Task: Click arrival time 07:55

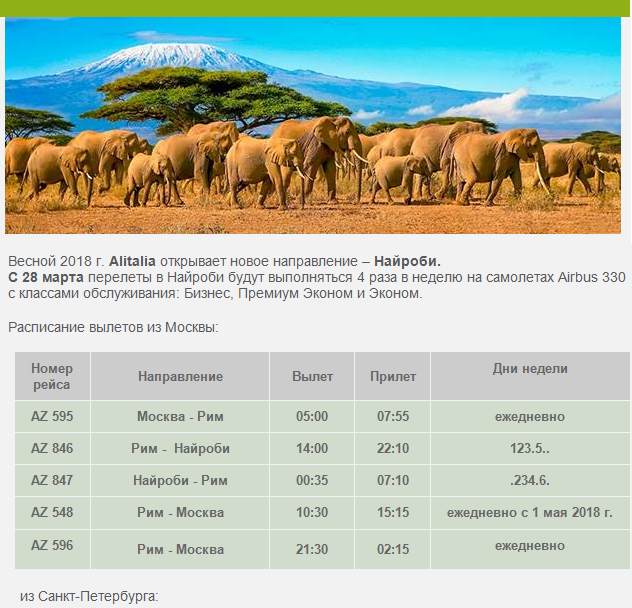Action: 393,416
